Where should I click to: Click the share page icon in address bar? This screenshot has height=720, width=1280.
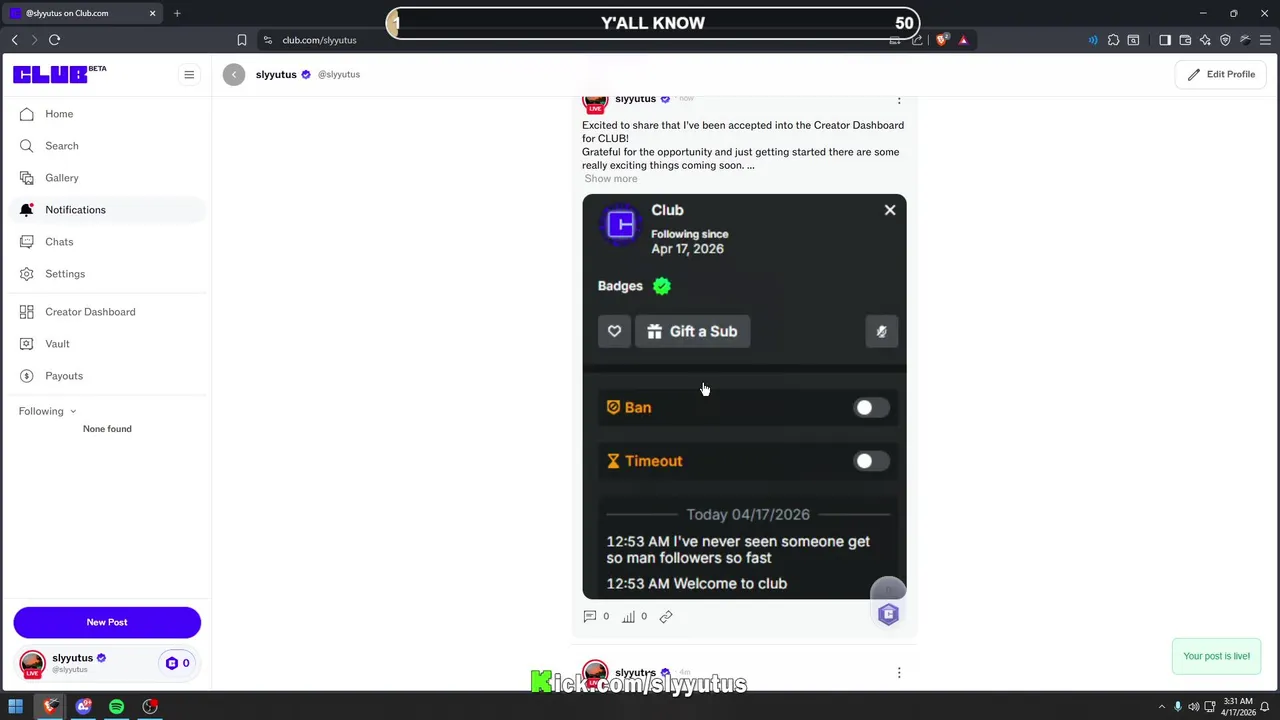pos(917,40)
